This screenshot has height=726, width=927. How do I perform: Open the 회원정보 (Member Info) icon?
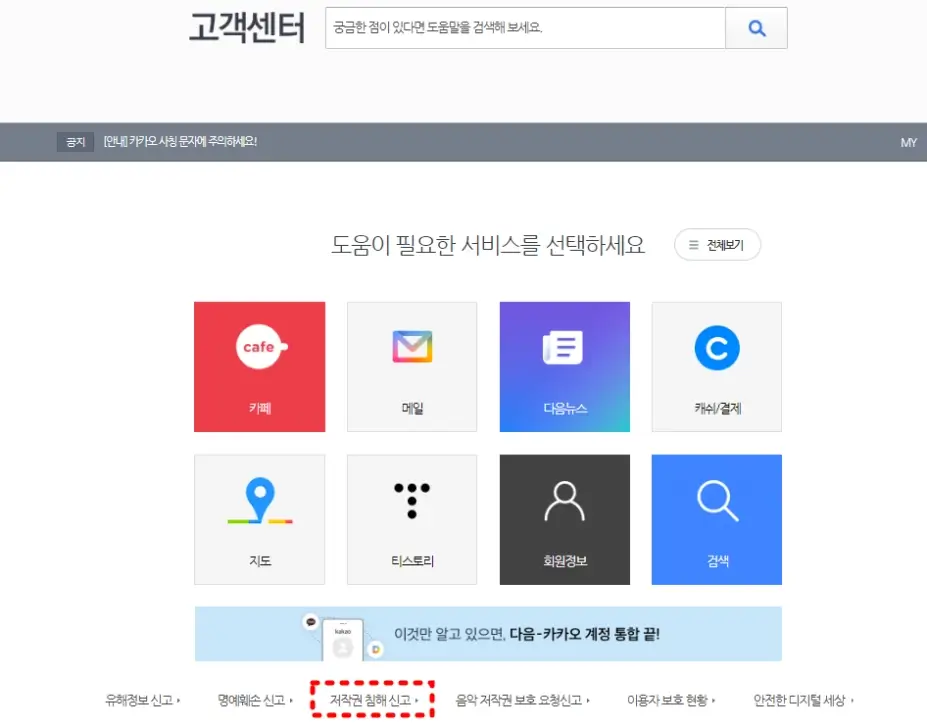[x=564, y=519]
